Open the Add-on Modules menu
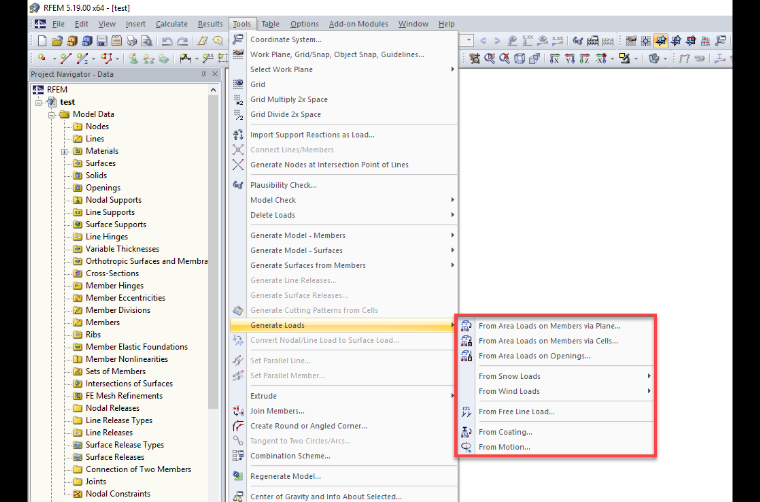 coord(358,24)
